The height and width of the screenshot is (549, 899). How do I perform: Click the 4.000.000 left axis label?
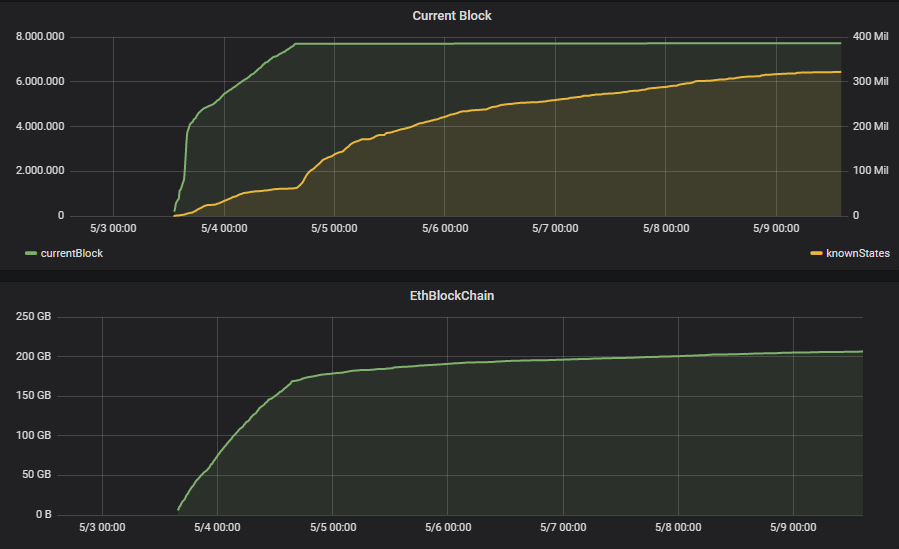pyautogui.click(x=40, y=126)
